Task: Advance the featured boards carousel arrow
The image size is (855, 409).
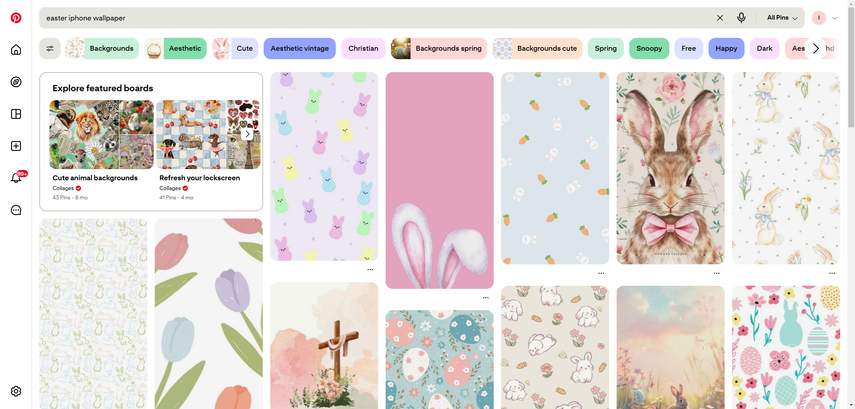Action: 247,134
